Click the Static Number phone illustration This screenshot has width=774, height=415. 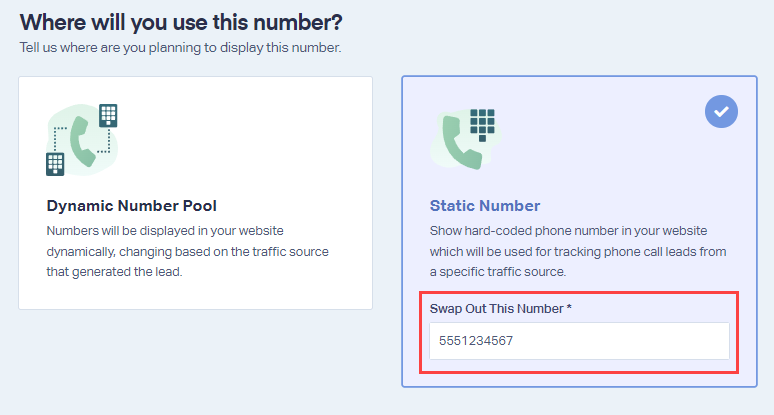click(x=465, y=139)
